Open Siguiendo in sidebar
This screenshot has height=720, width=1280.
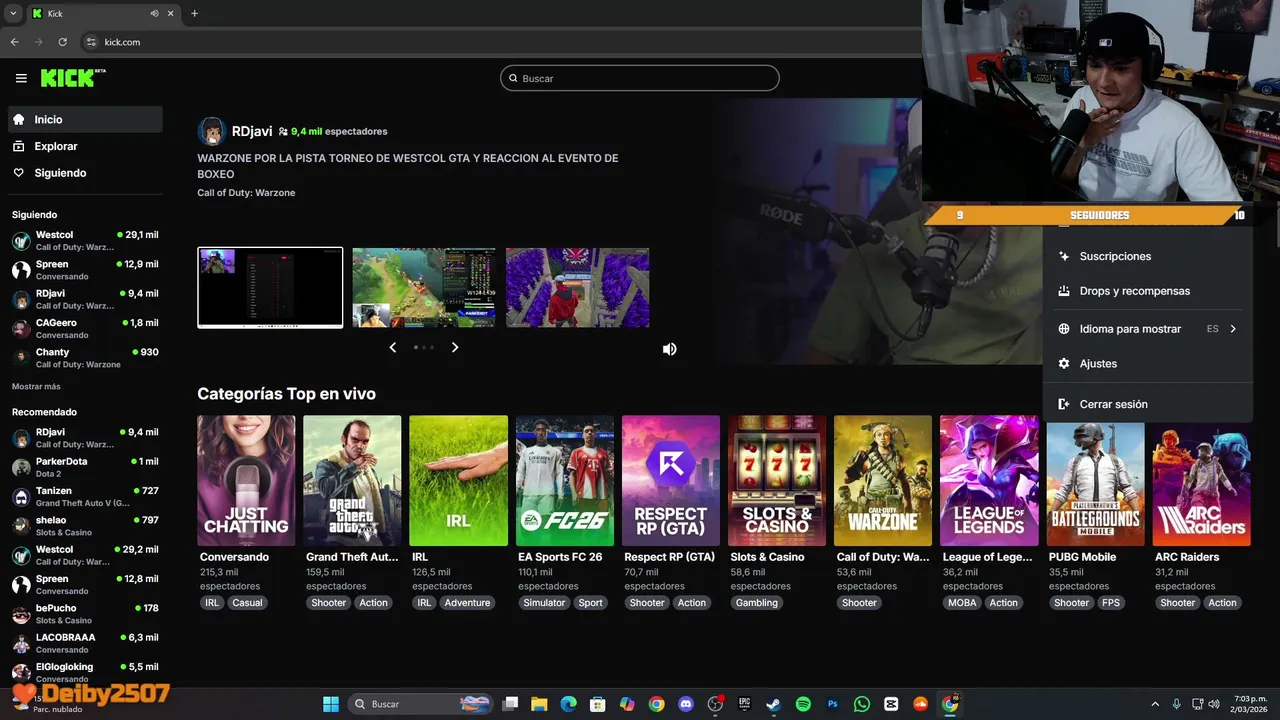point(85,173)
